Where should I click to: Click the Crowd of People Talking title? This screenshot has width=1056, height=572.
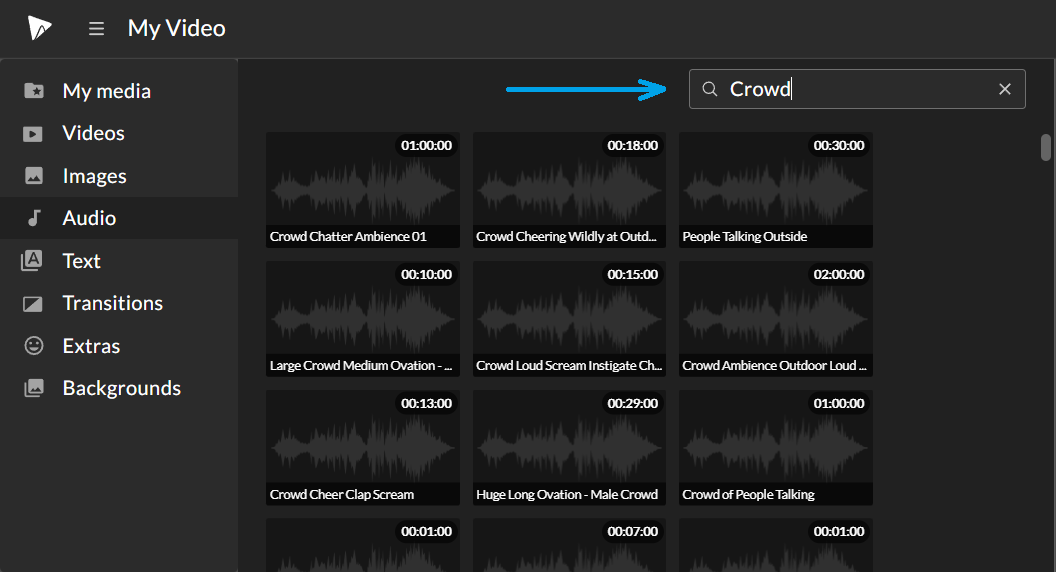tap(748, 495)
